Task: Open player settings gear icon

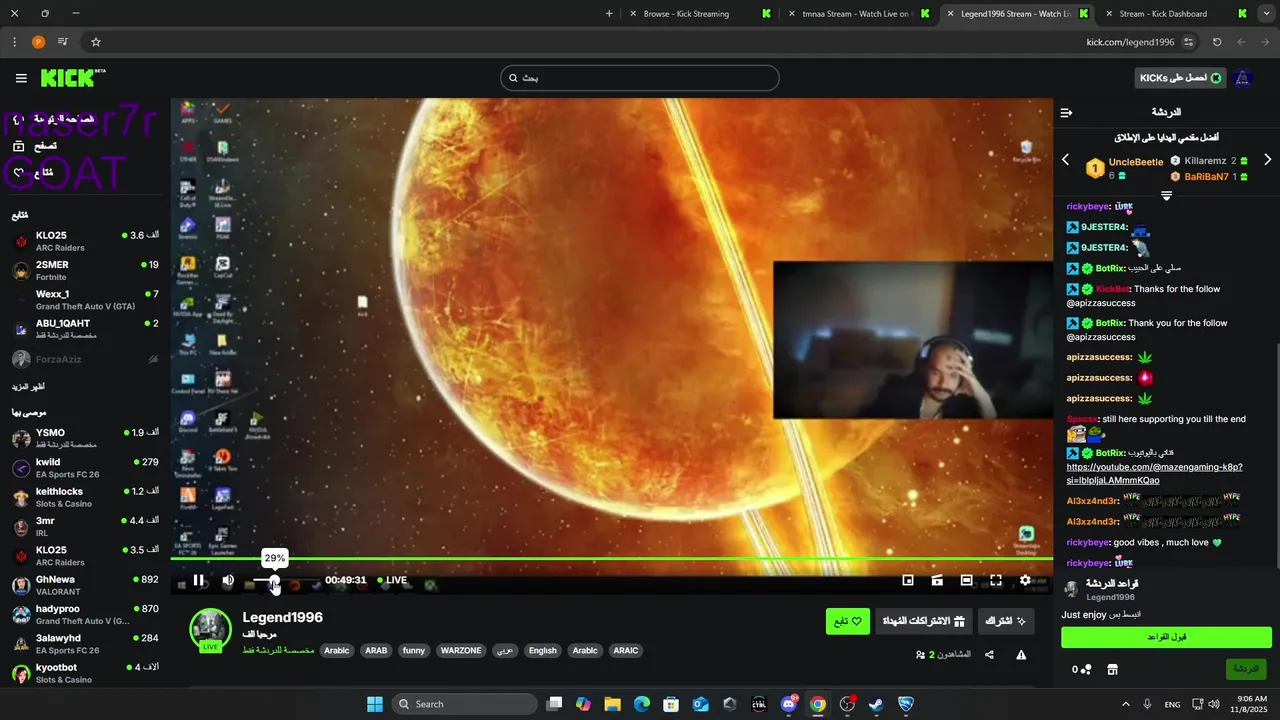Action: coord(1025,580)
